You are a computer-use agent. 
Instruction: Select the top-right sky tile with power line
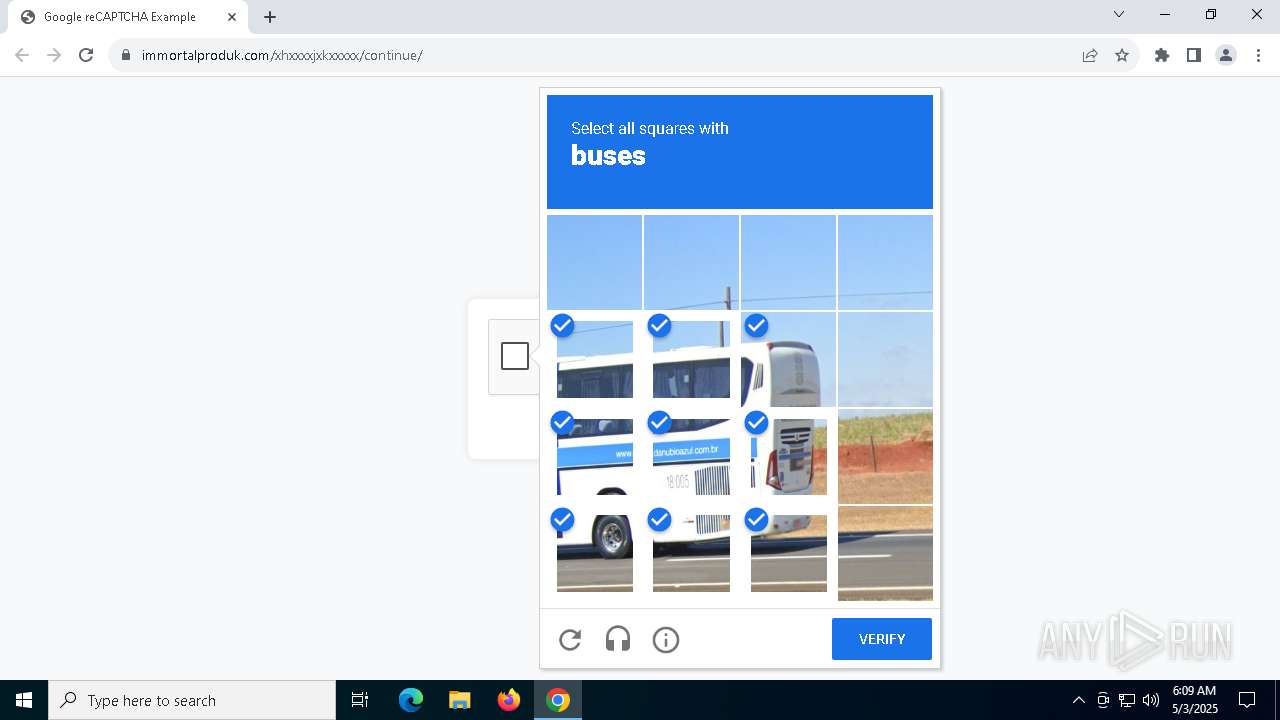point(885,262)
